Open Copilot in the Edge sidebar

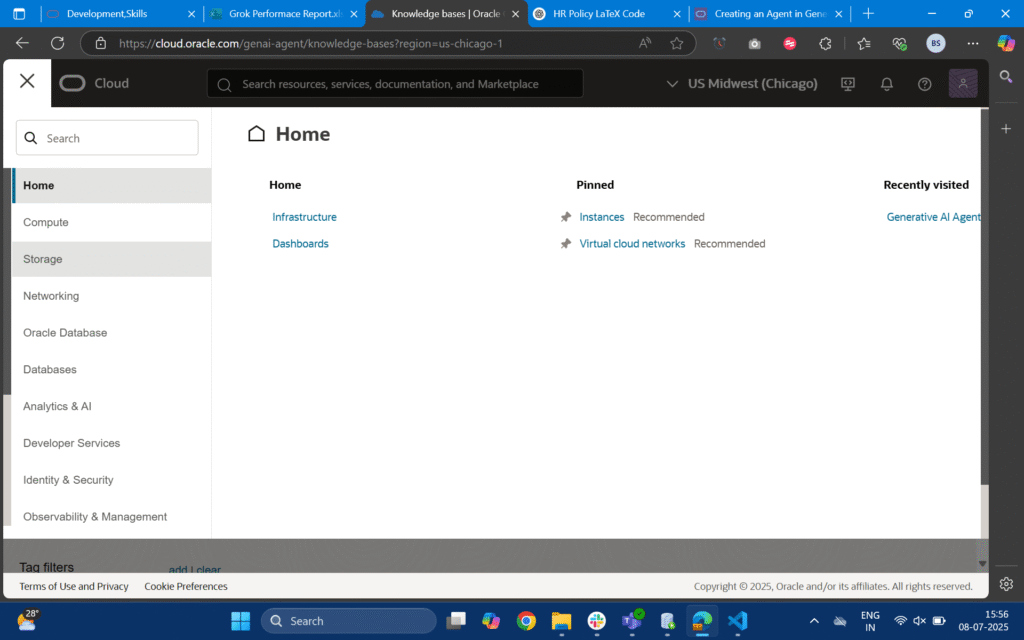[1006, 44]
